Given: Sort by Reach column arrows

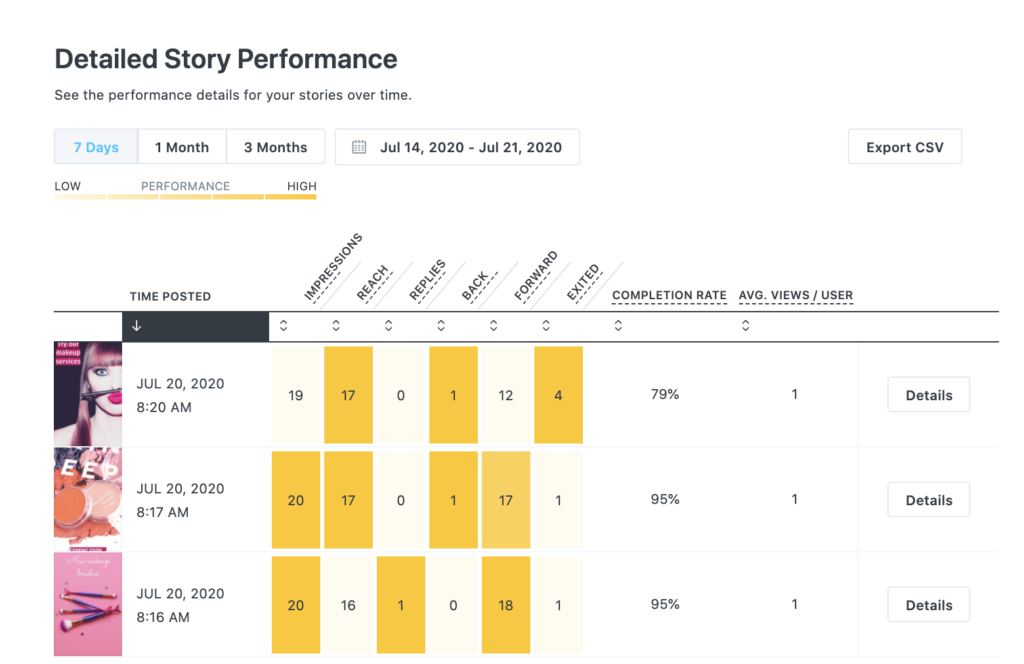Looking at the screenshot, I should coord(336,326).
